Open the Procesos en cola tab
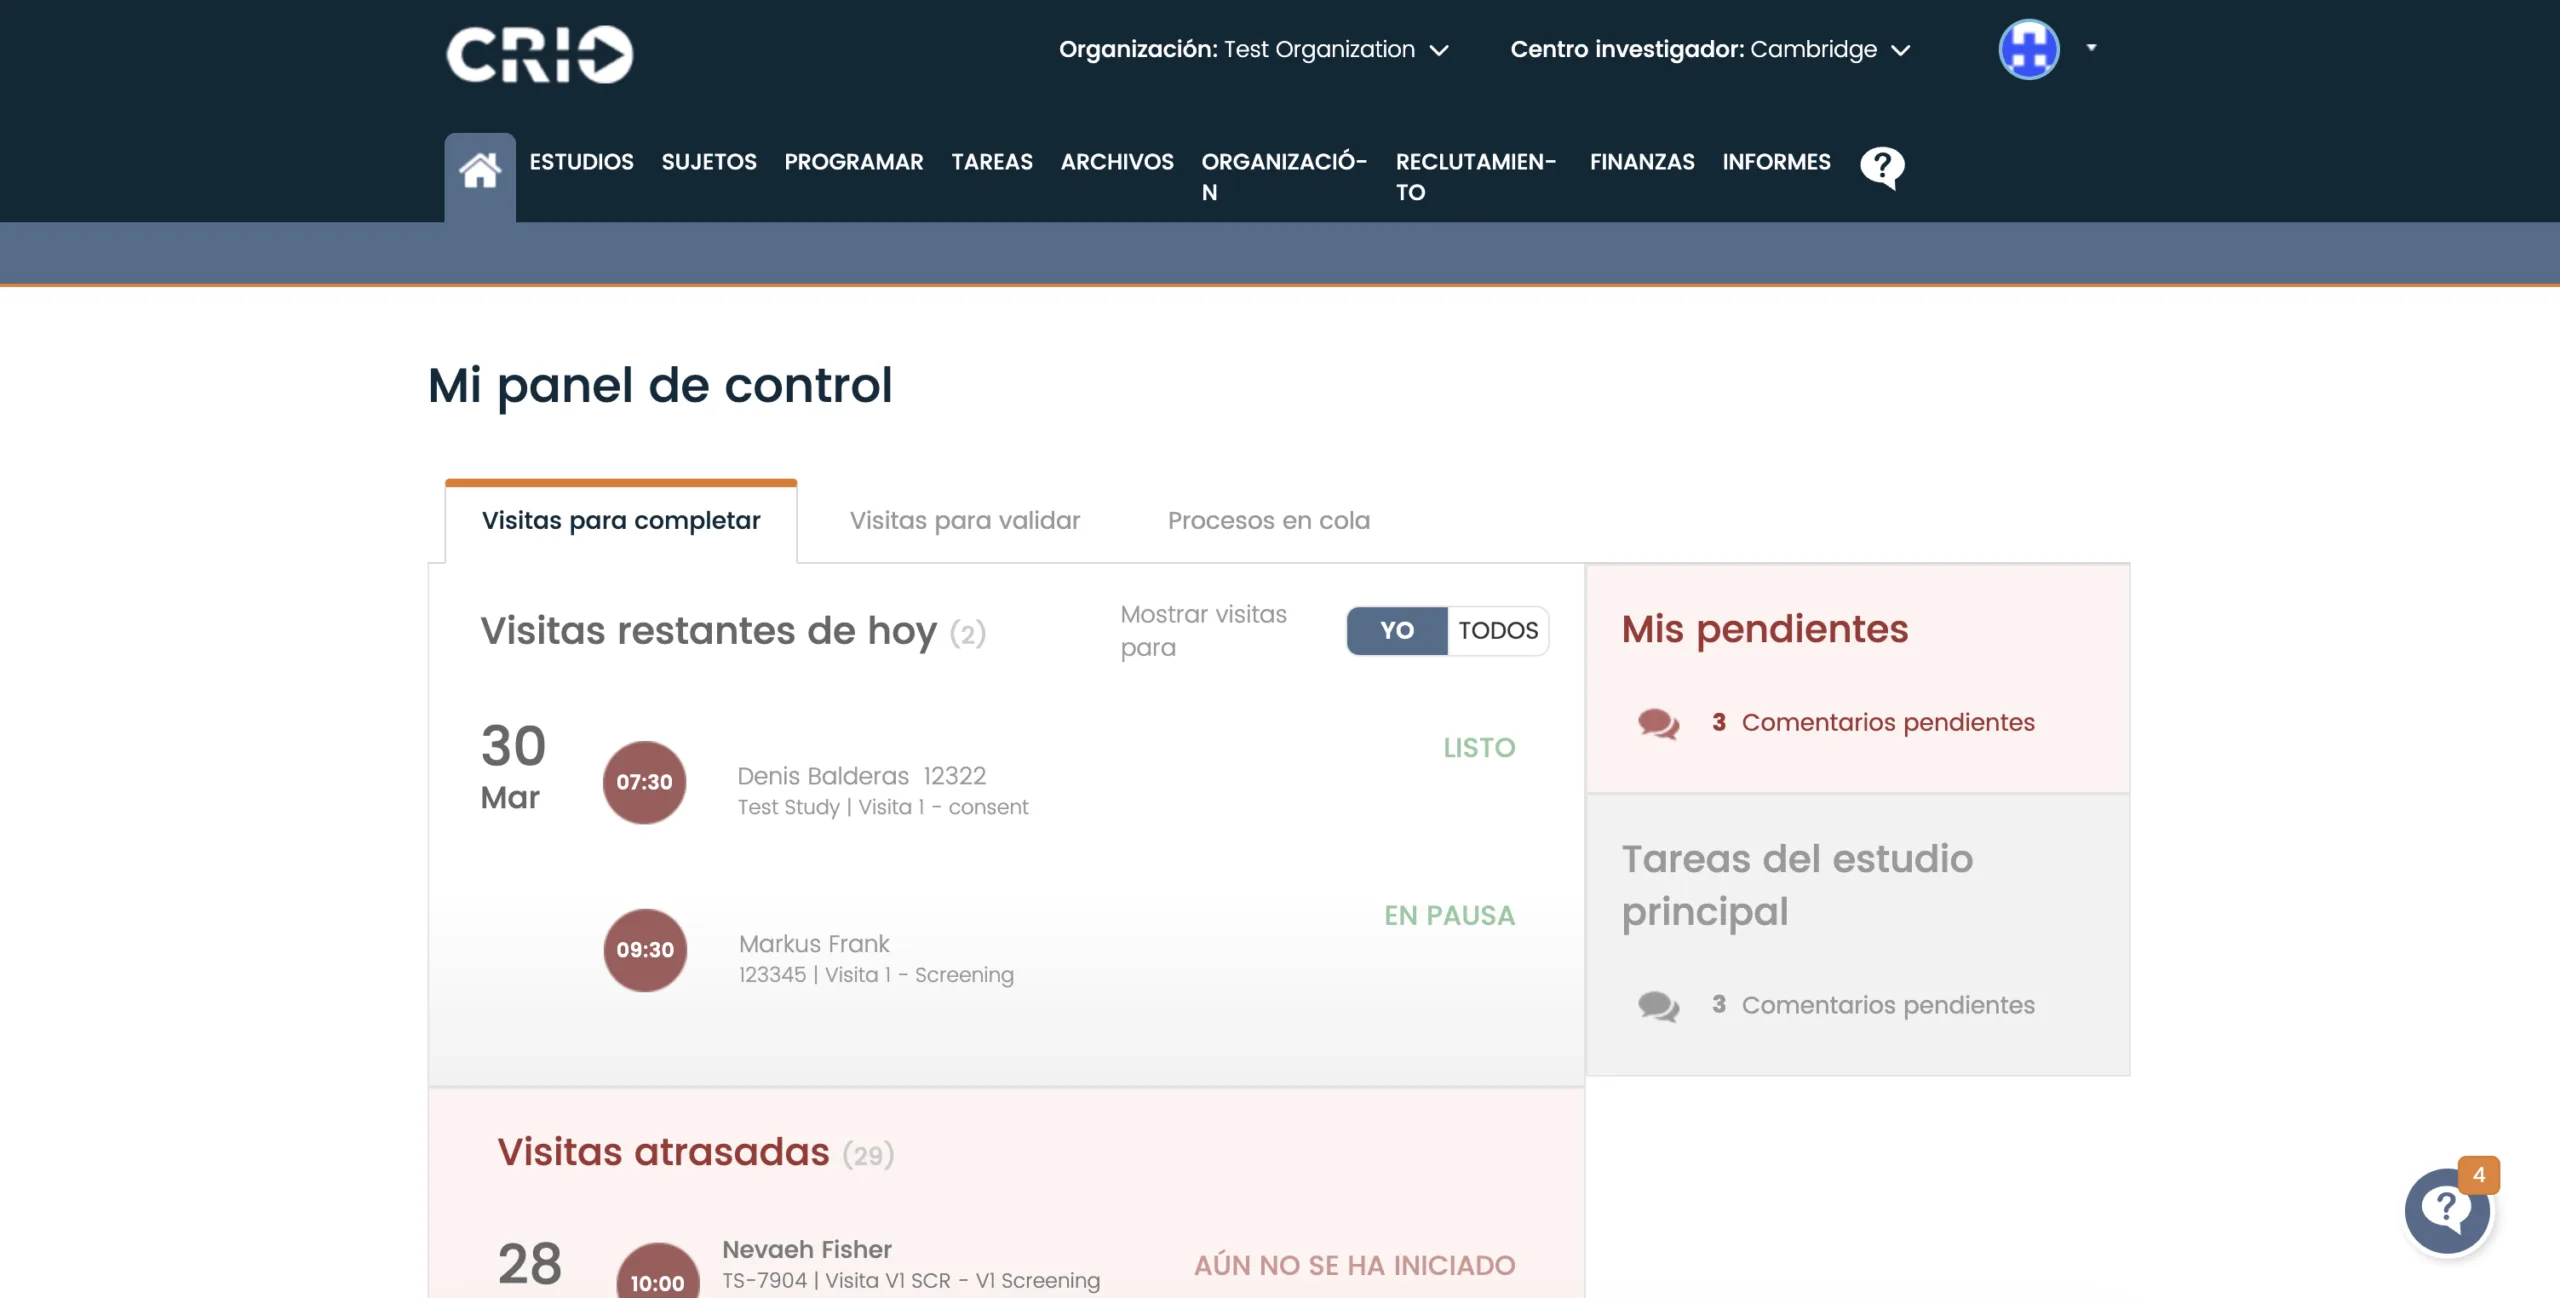This screenshot has height=1298, width=2560. 1269,521
